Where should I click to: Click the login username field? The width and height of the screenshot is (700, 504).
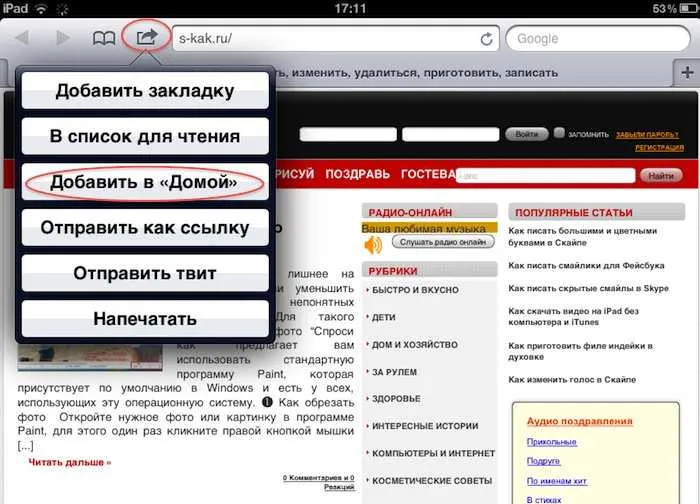coord(348,134)
